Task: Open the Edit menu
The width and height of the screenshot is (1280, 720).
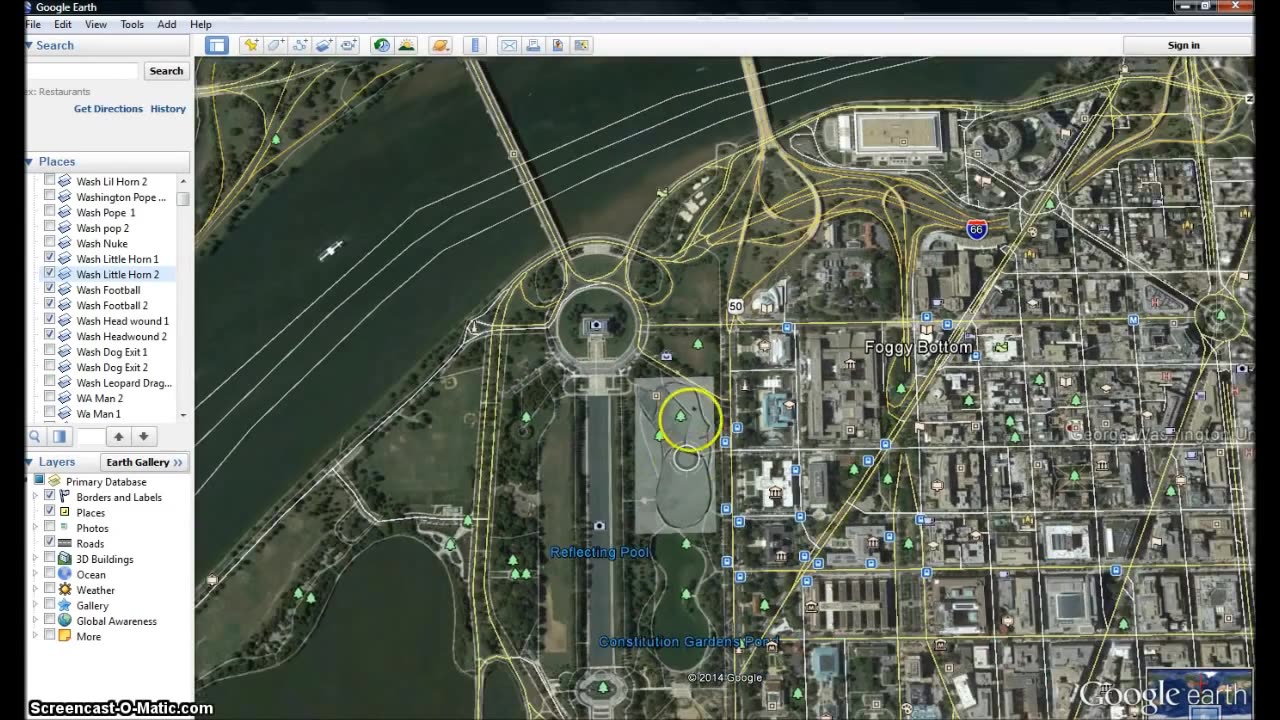Action: point(63,24)
